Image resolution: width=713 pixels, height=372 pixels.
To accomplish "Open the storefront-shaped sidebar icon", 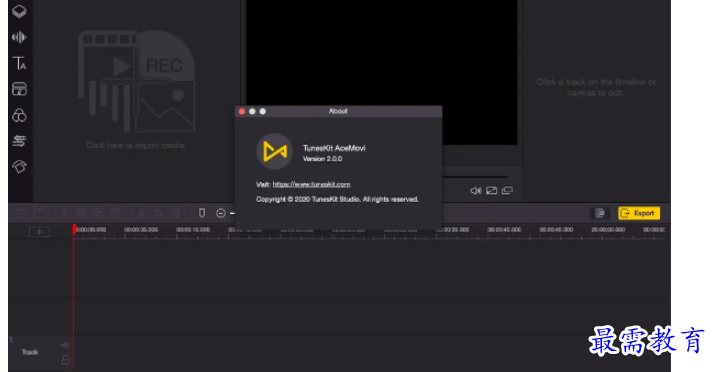I will click(19, 89).
